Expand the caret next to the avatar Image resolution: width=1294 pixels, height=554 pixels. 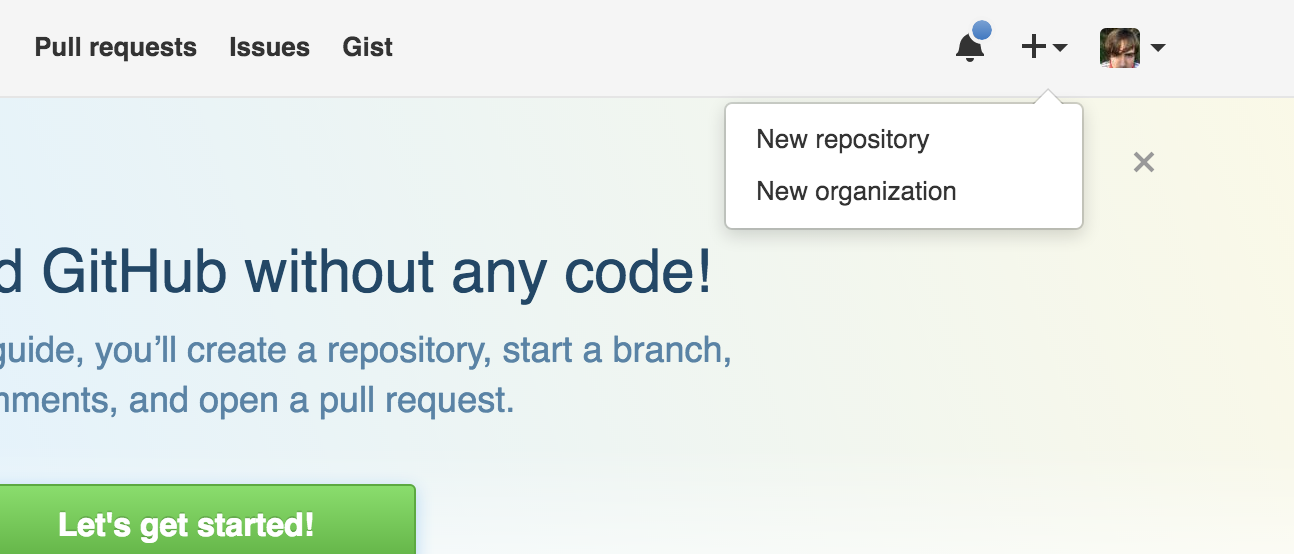[1158, 47]
